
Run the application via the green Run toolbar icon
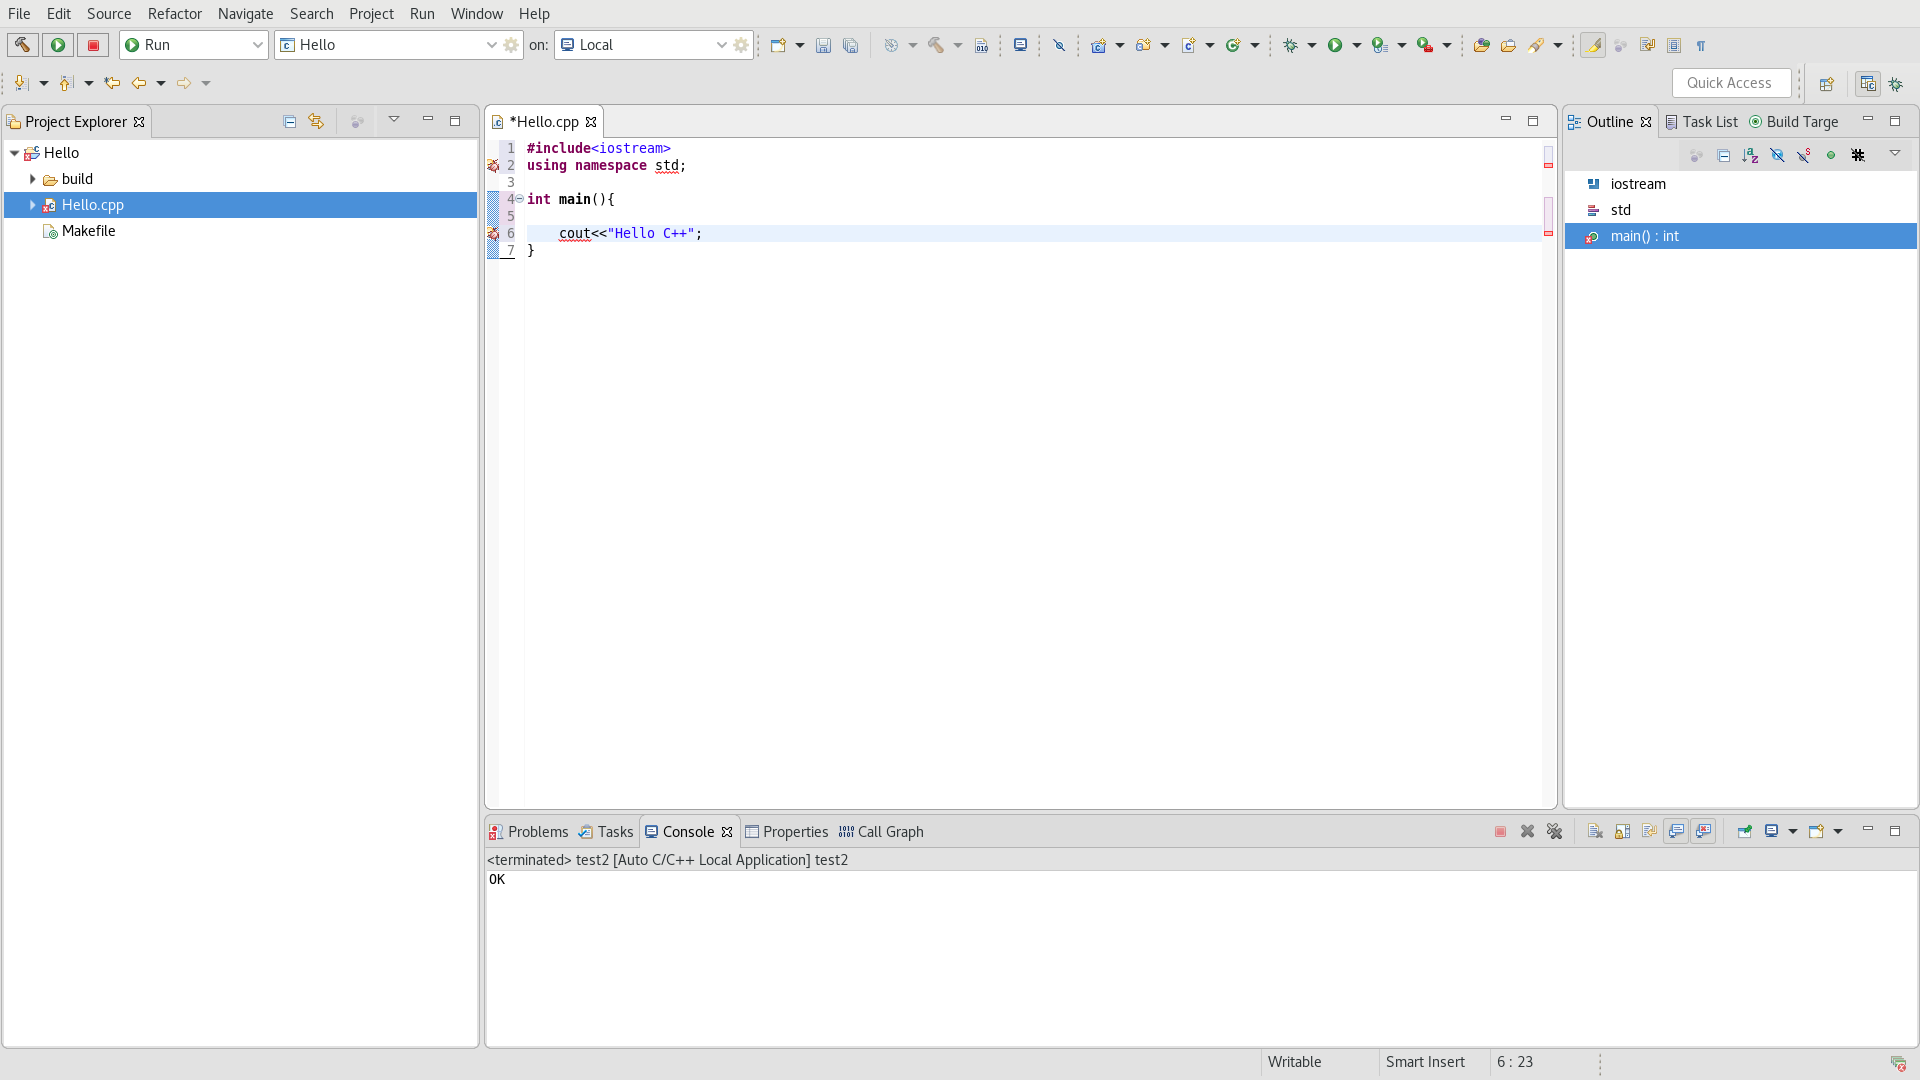1335,45
